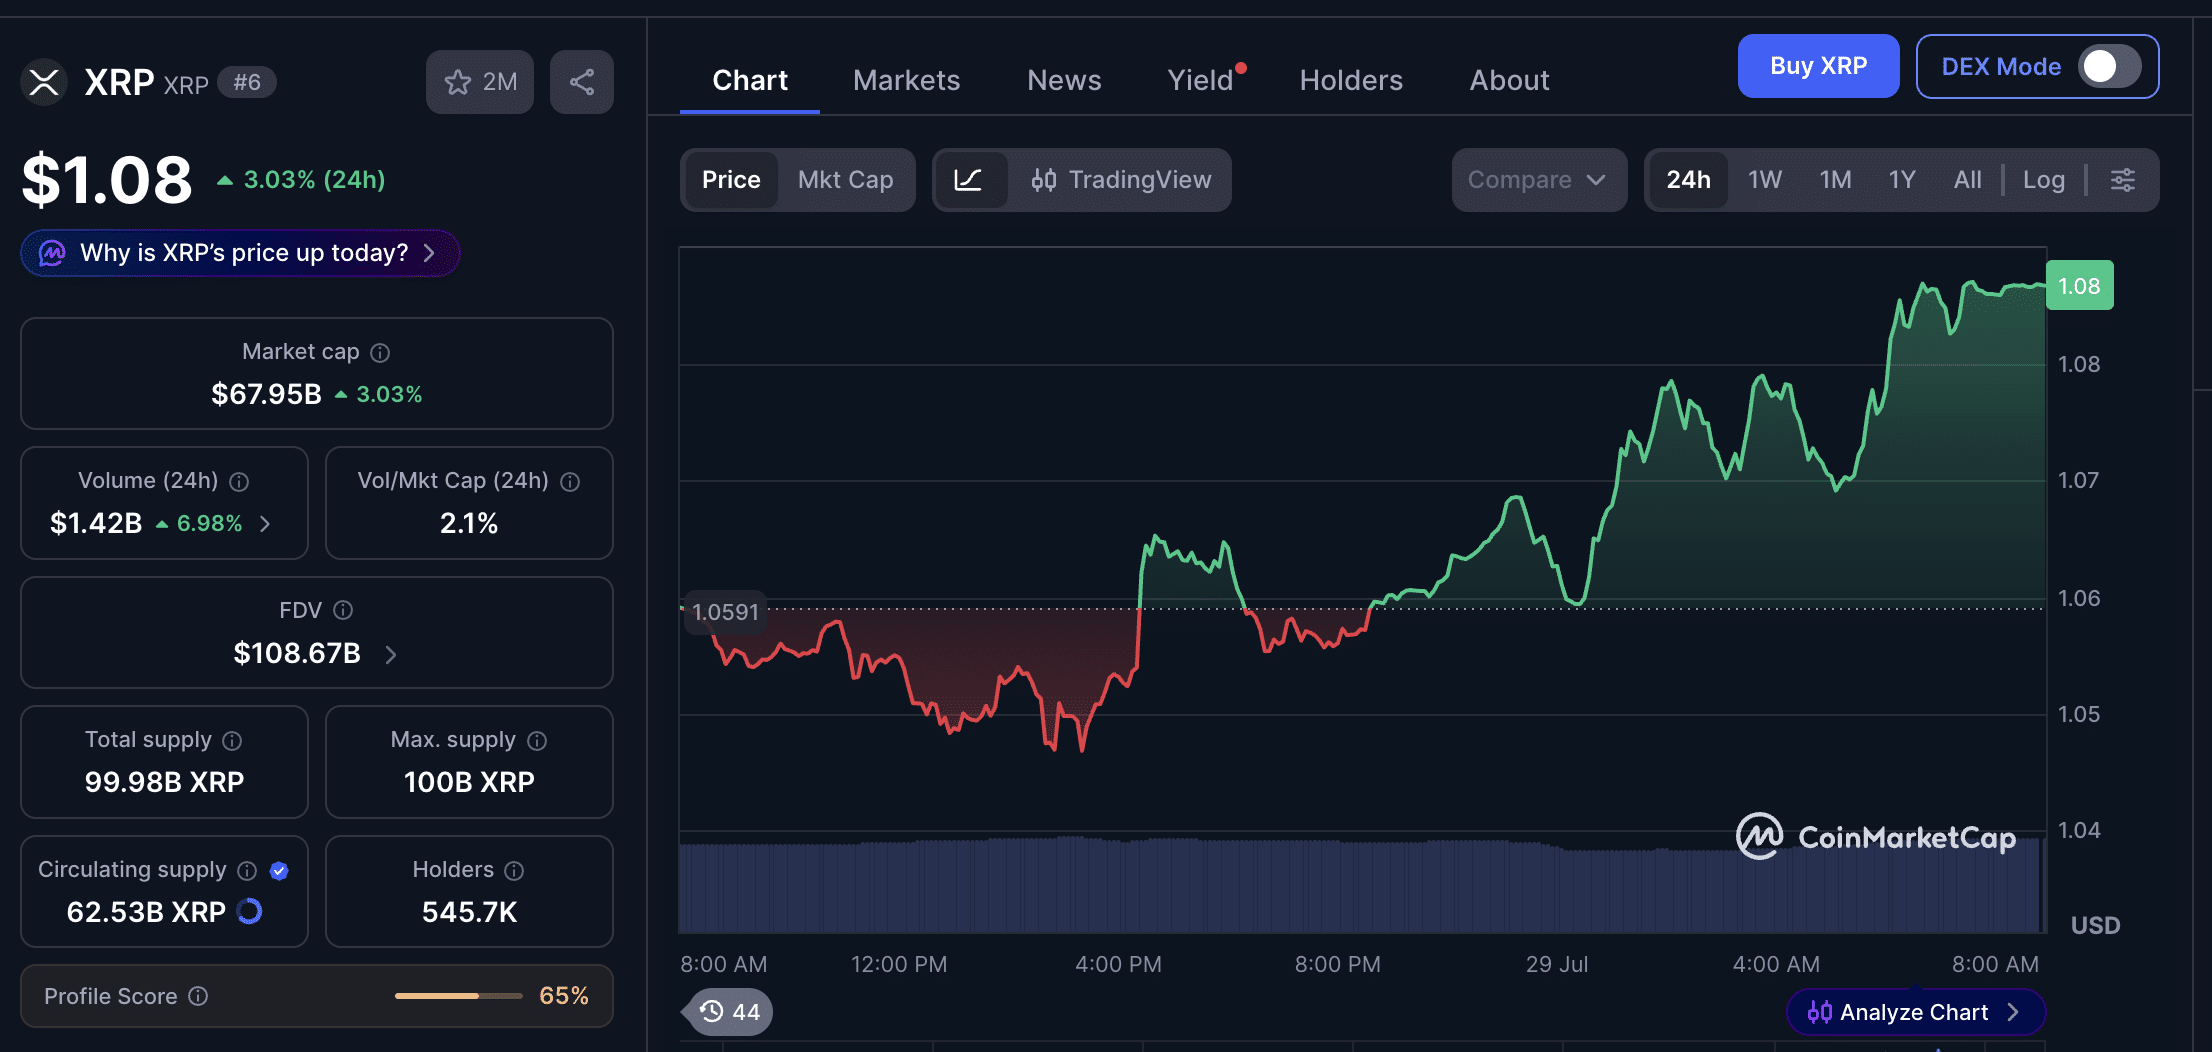2212x1052 pixels.
Task: Open the Yield tab
Action: (1202, 80)
